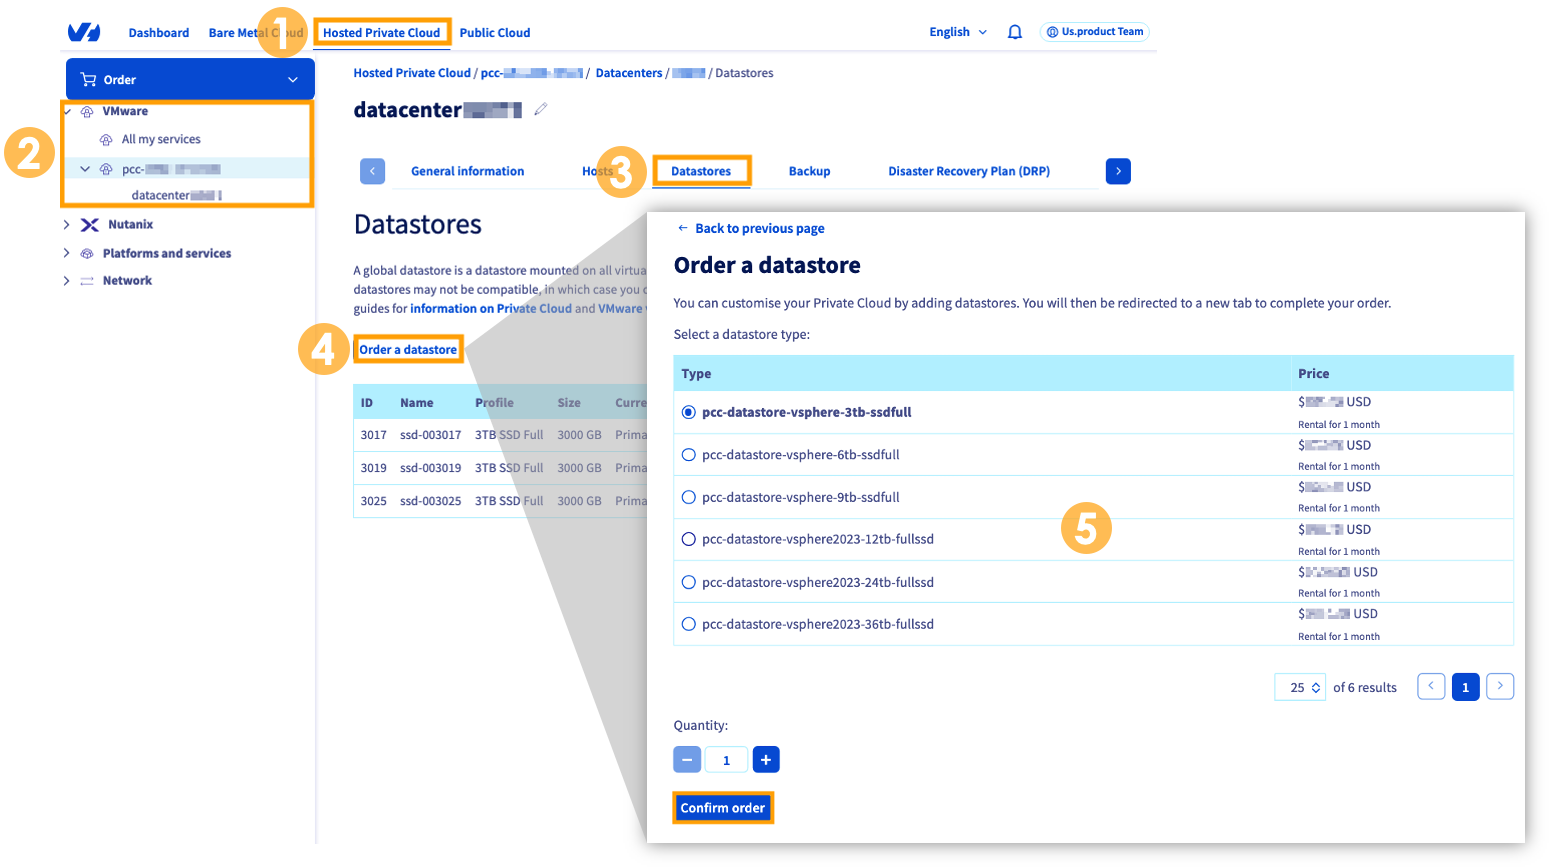Click the OVHcloud logo
Viewport: 1558px width, 867px height.
[84, 32]
